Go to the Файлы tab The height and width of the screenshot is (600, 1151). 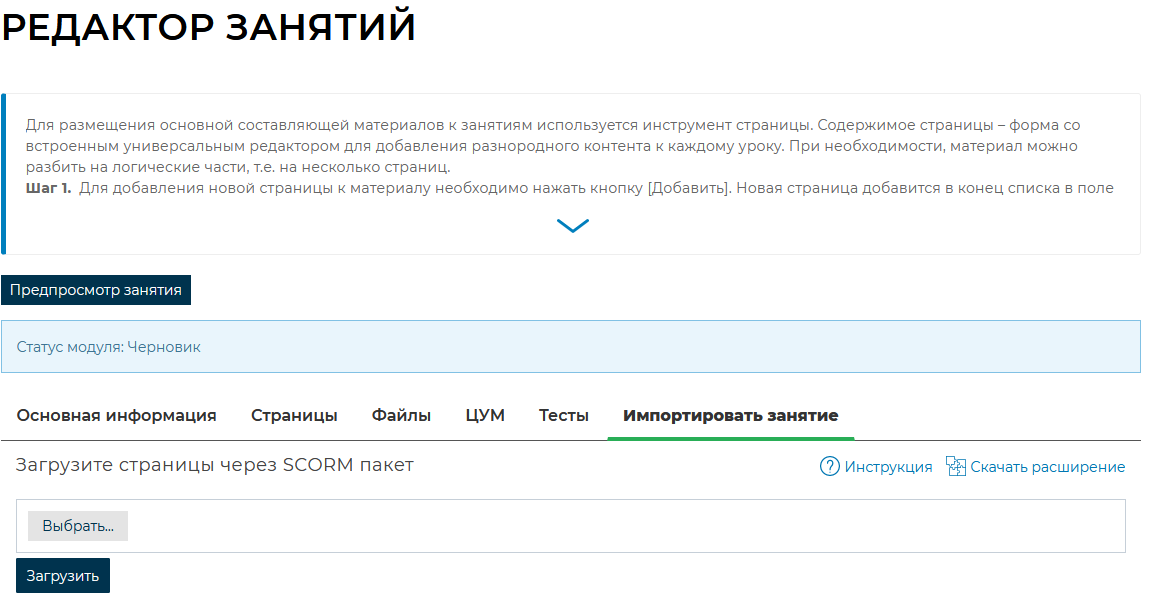401,415
